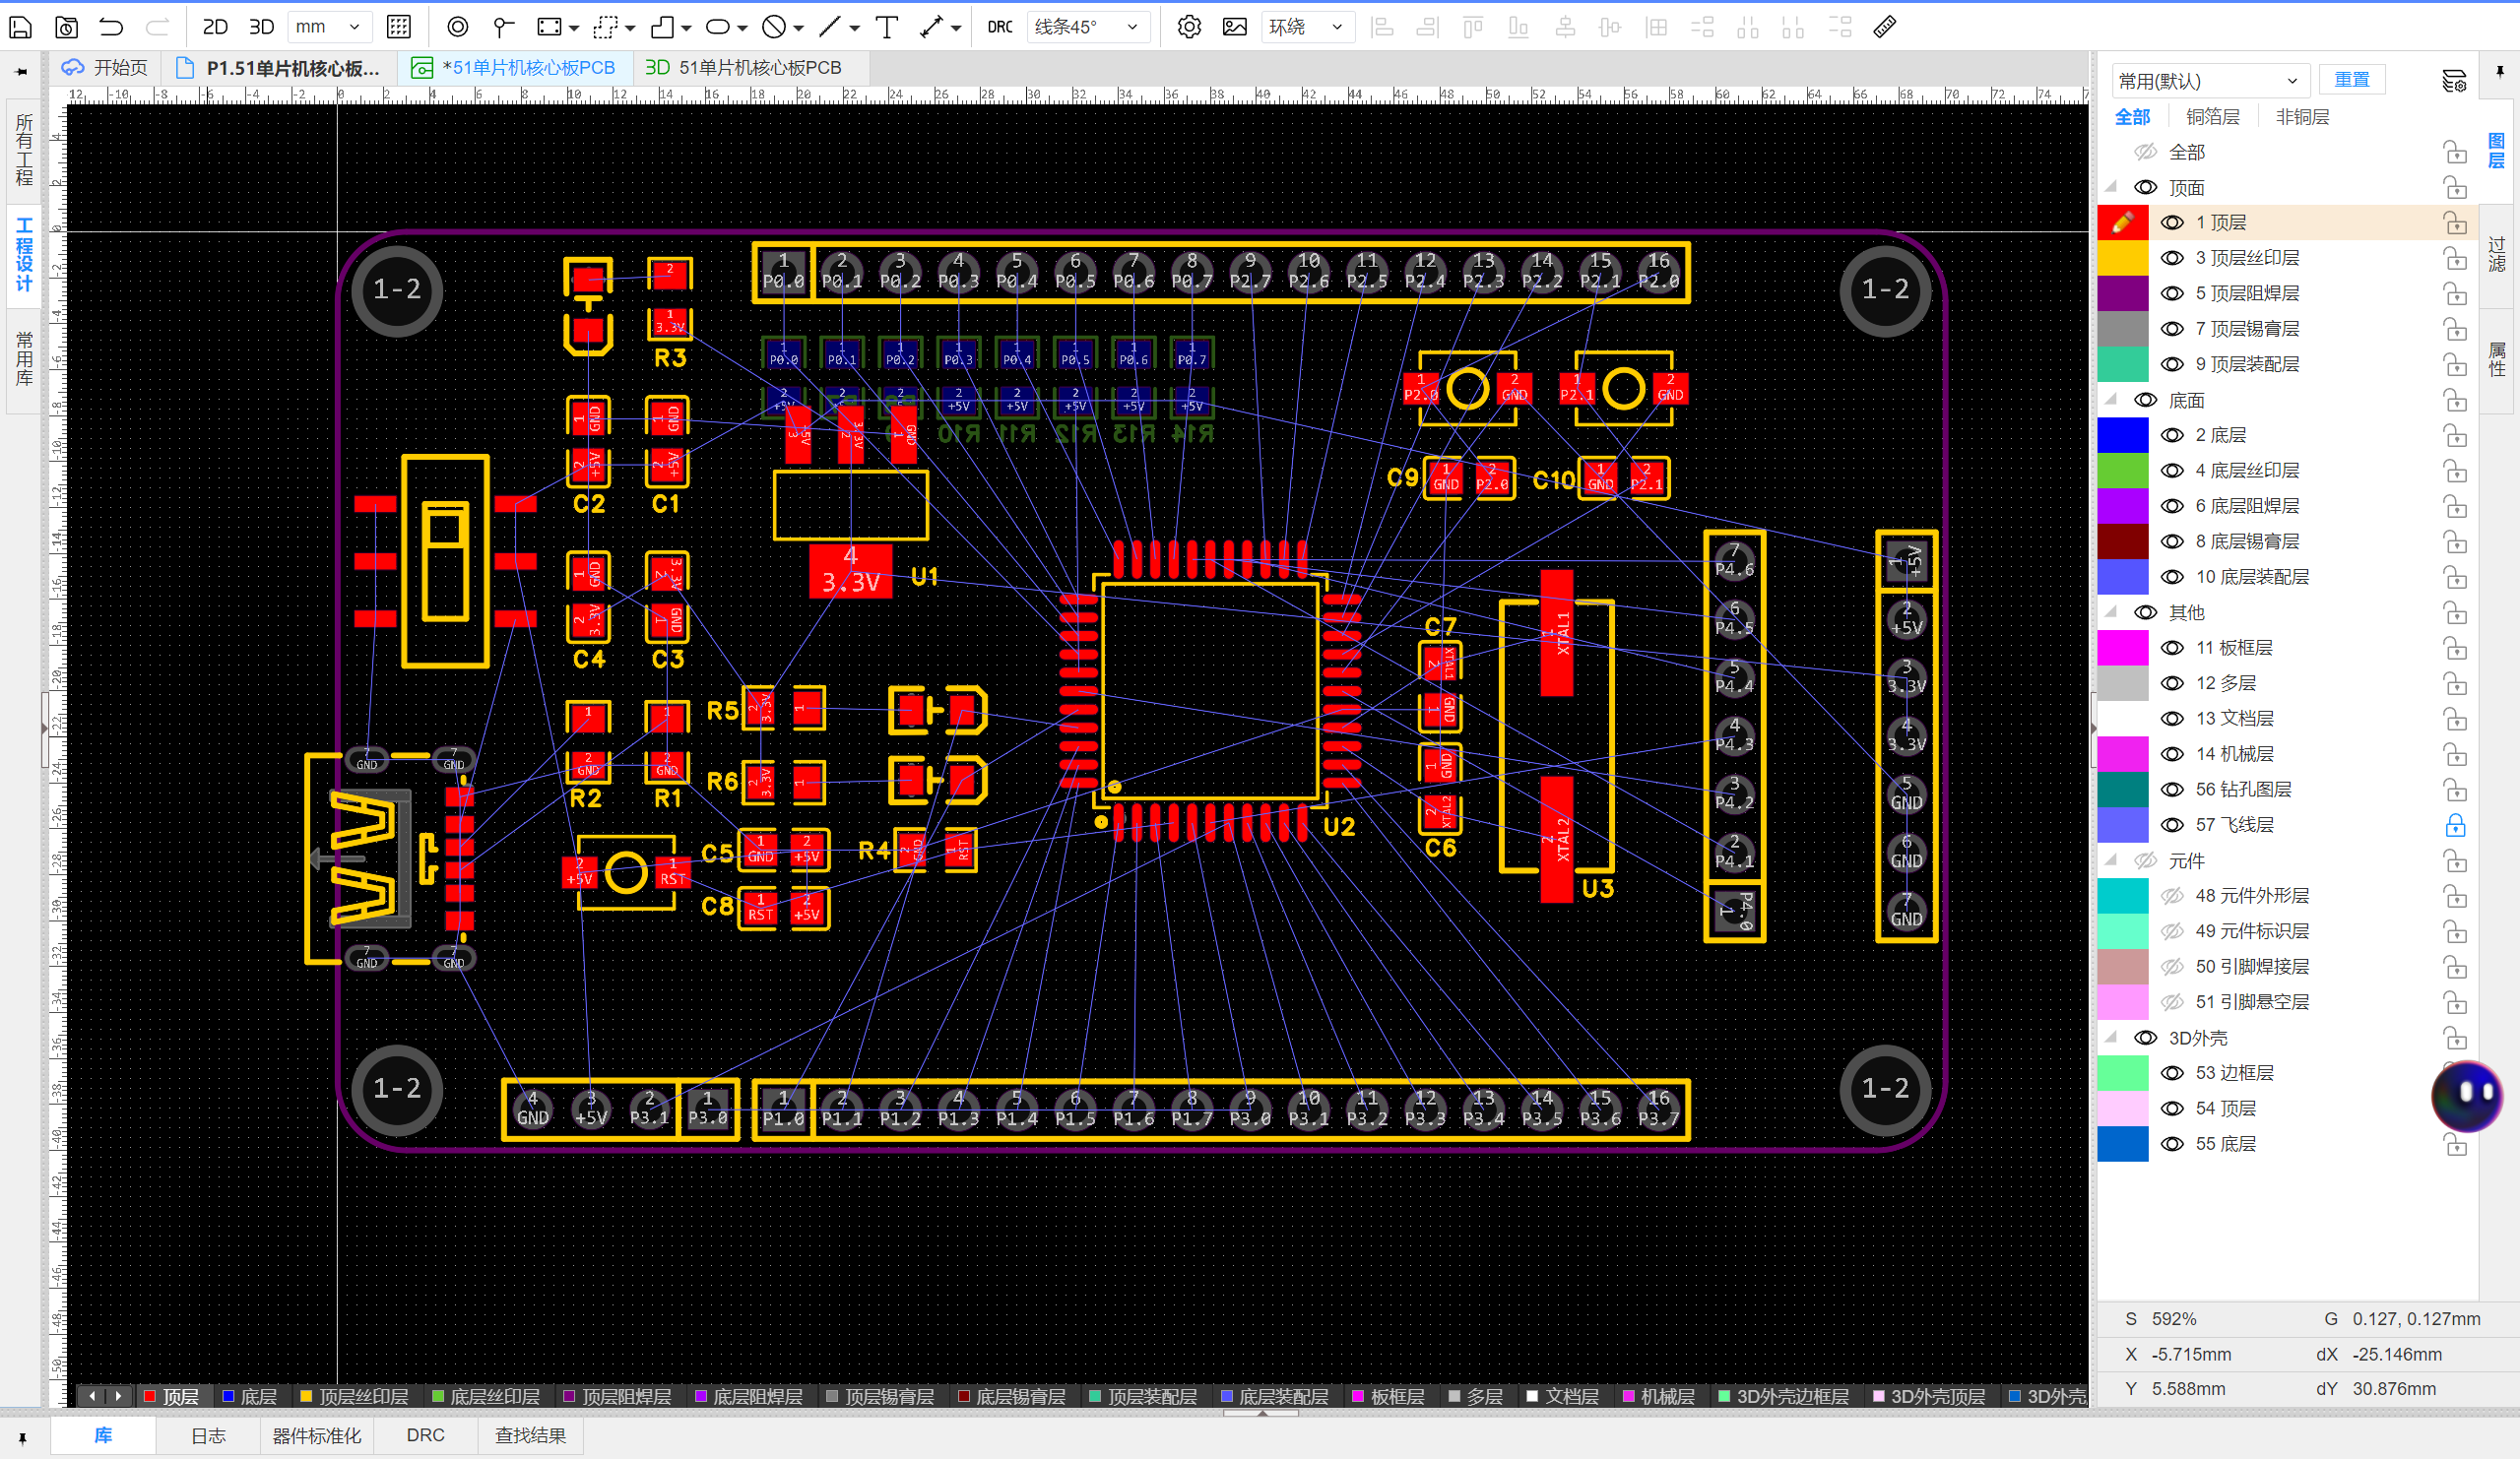Click the save icon in toolbar
This screenshot has height=1459, width=2520.
click(20, 27)
